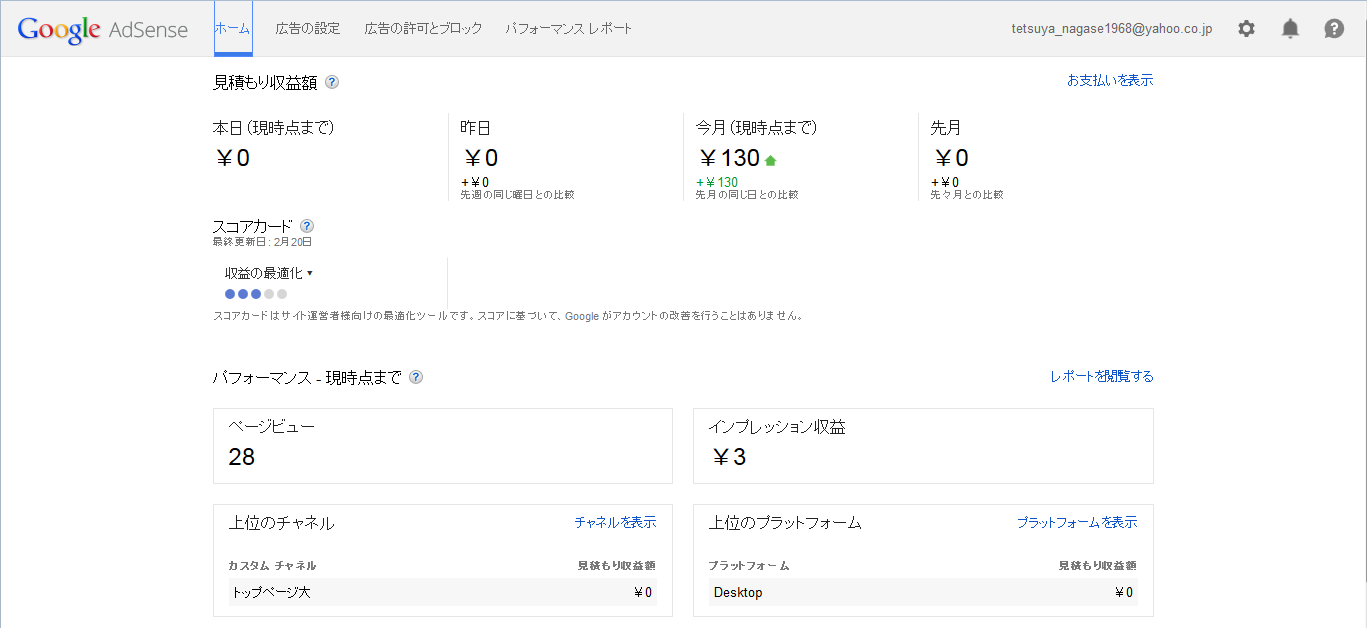Click help icon beside スコアカード
Image resolution: width=1367 pixels, height=628 pixels.
point(307,226)
